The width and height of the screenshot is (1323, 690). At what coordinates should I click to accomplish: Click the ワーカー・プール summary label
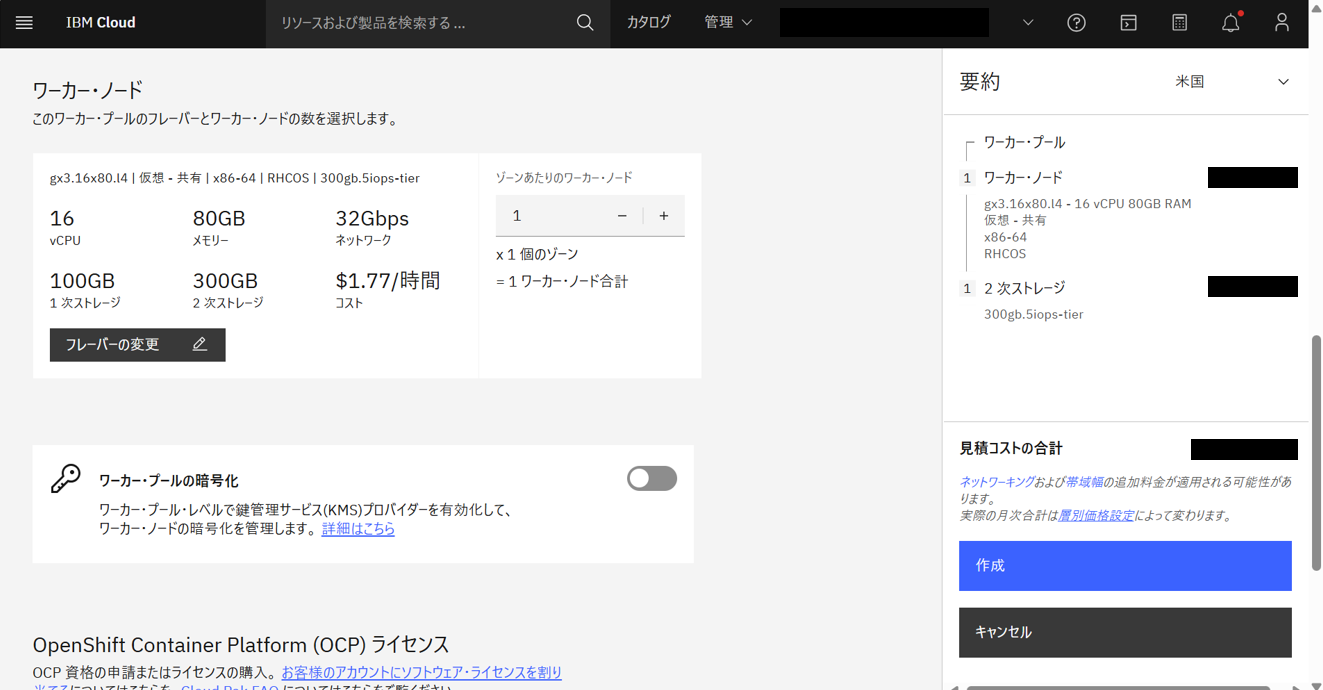pos(1024,143)
